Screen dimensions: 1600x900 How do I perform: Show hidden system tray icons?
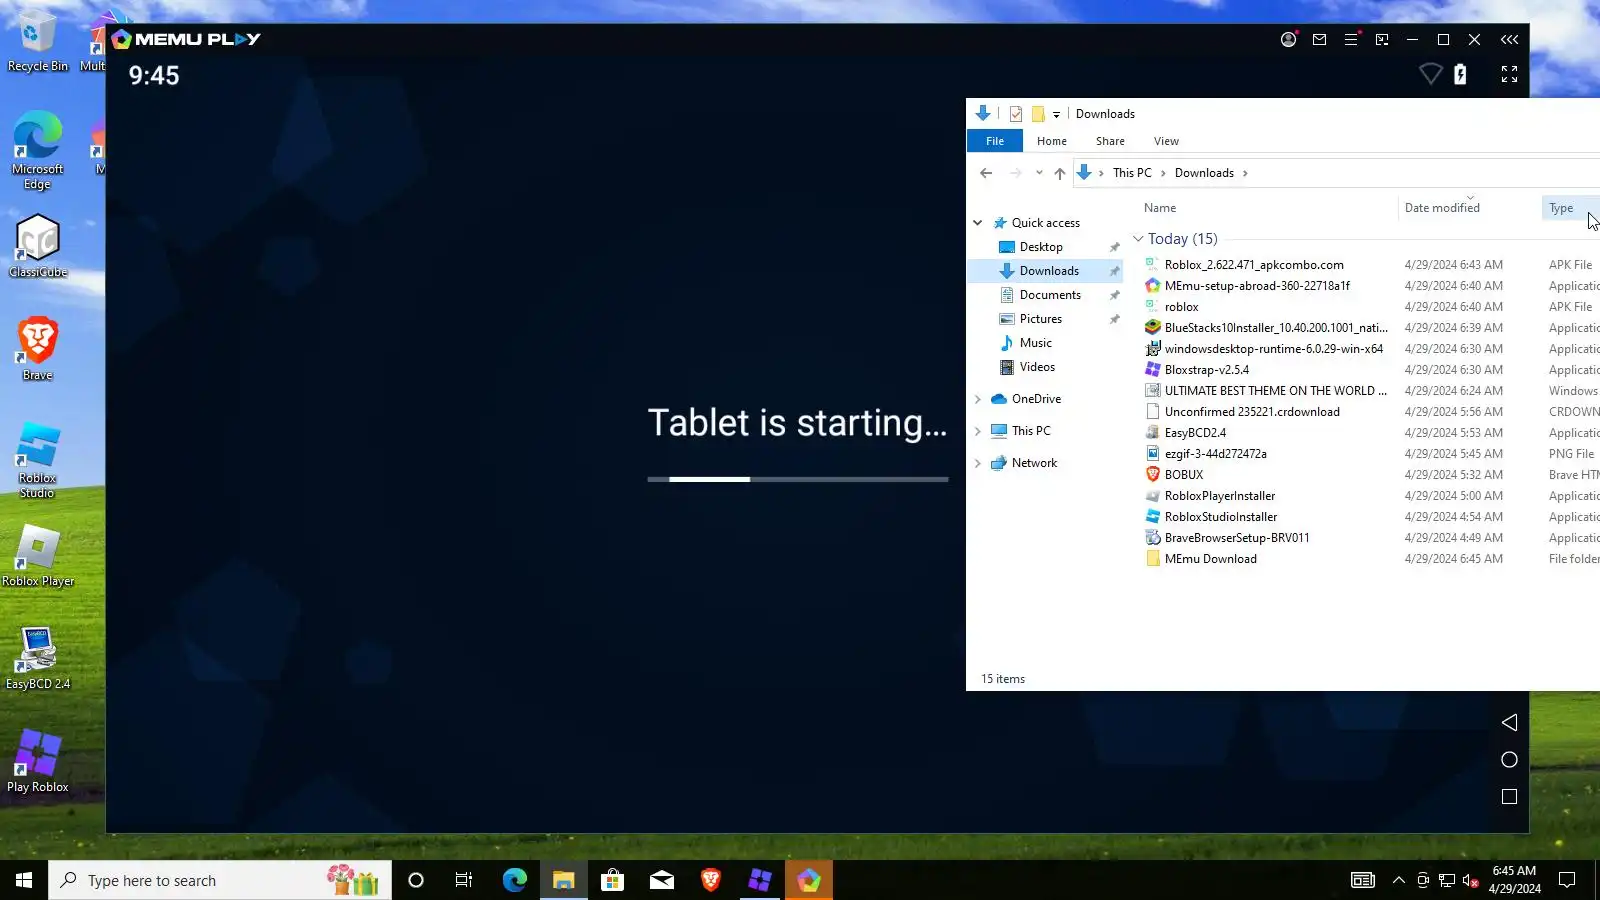point(1398,880)
